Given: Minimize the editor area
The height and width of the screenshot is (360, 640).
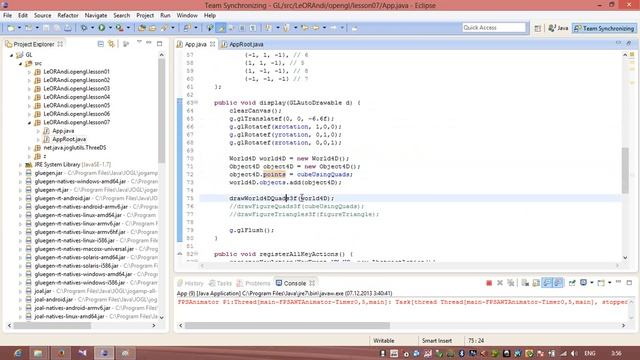Looking at the screenshot, I should (x=618, y=43).
